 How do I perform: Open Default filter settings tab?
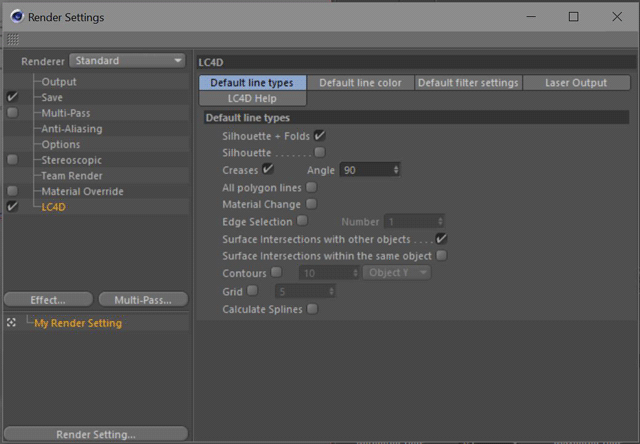(x=468, y=82)
